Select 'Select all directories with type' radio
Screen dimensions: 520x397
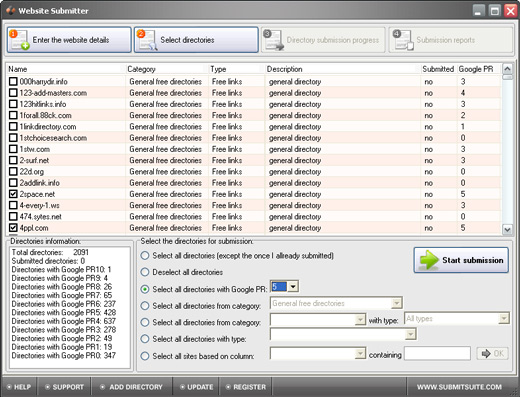tap(145, 339)
